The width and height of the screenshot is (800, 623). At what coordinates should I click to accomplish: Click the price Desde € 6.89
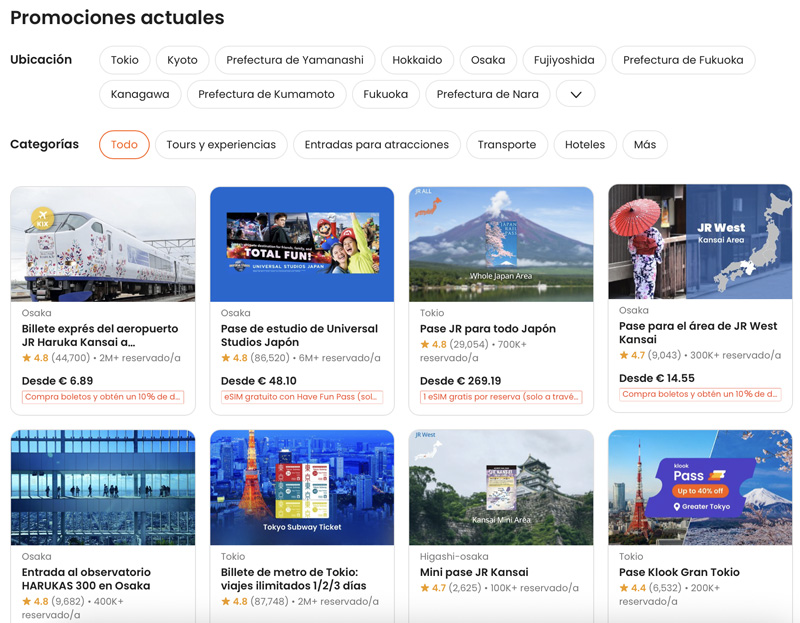coord(57,381)
